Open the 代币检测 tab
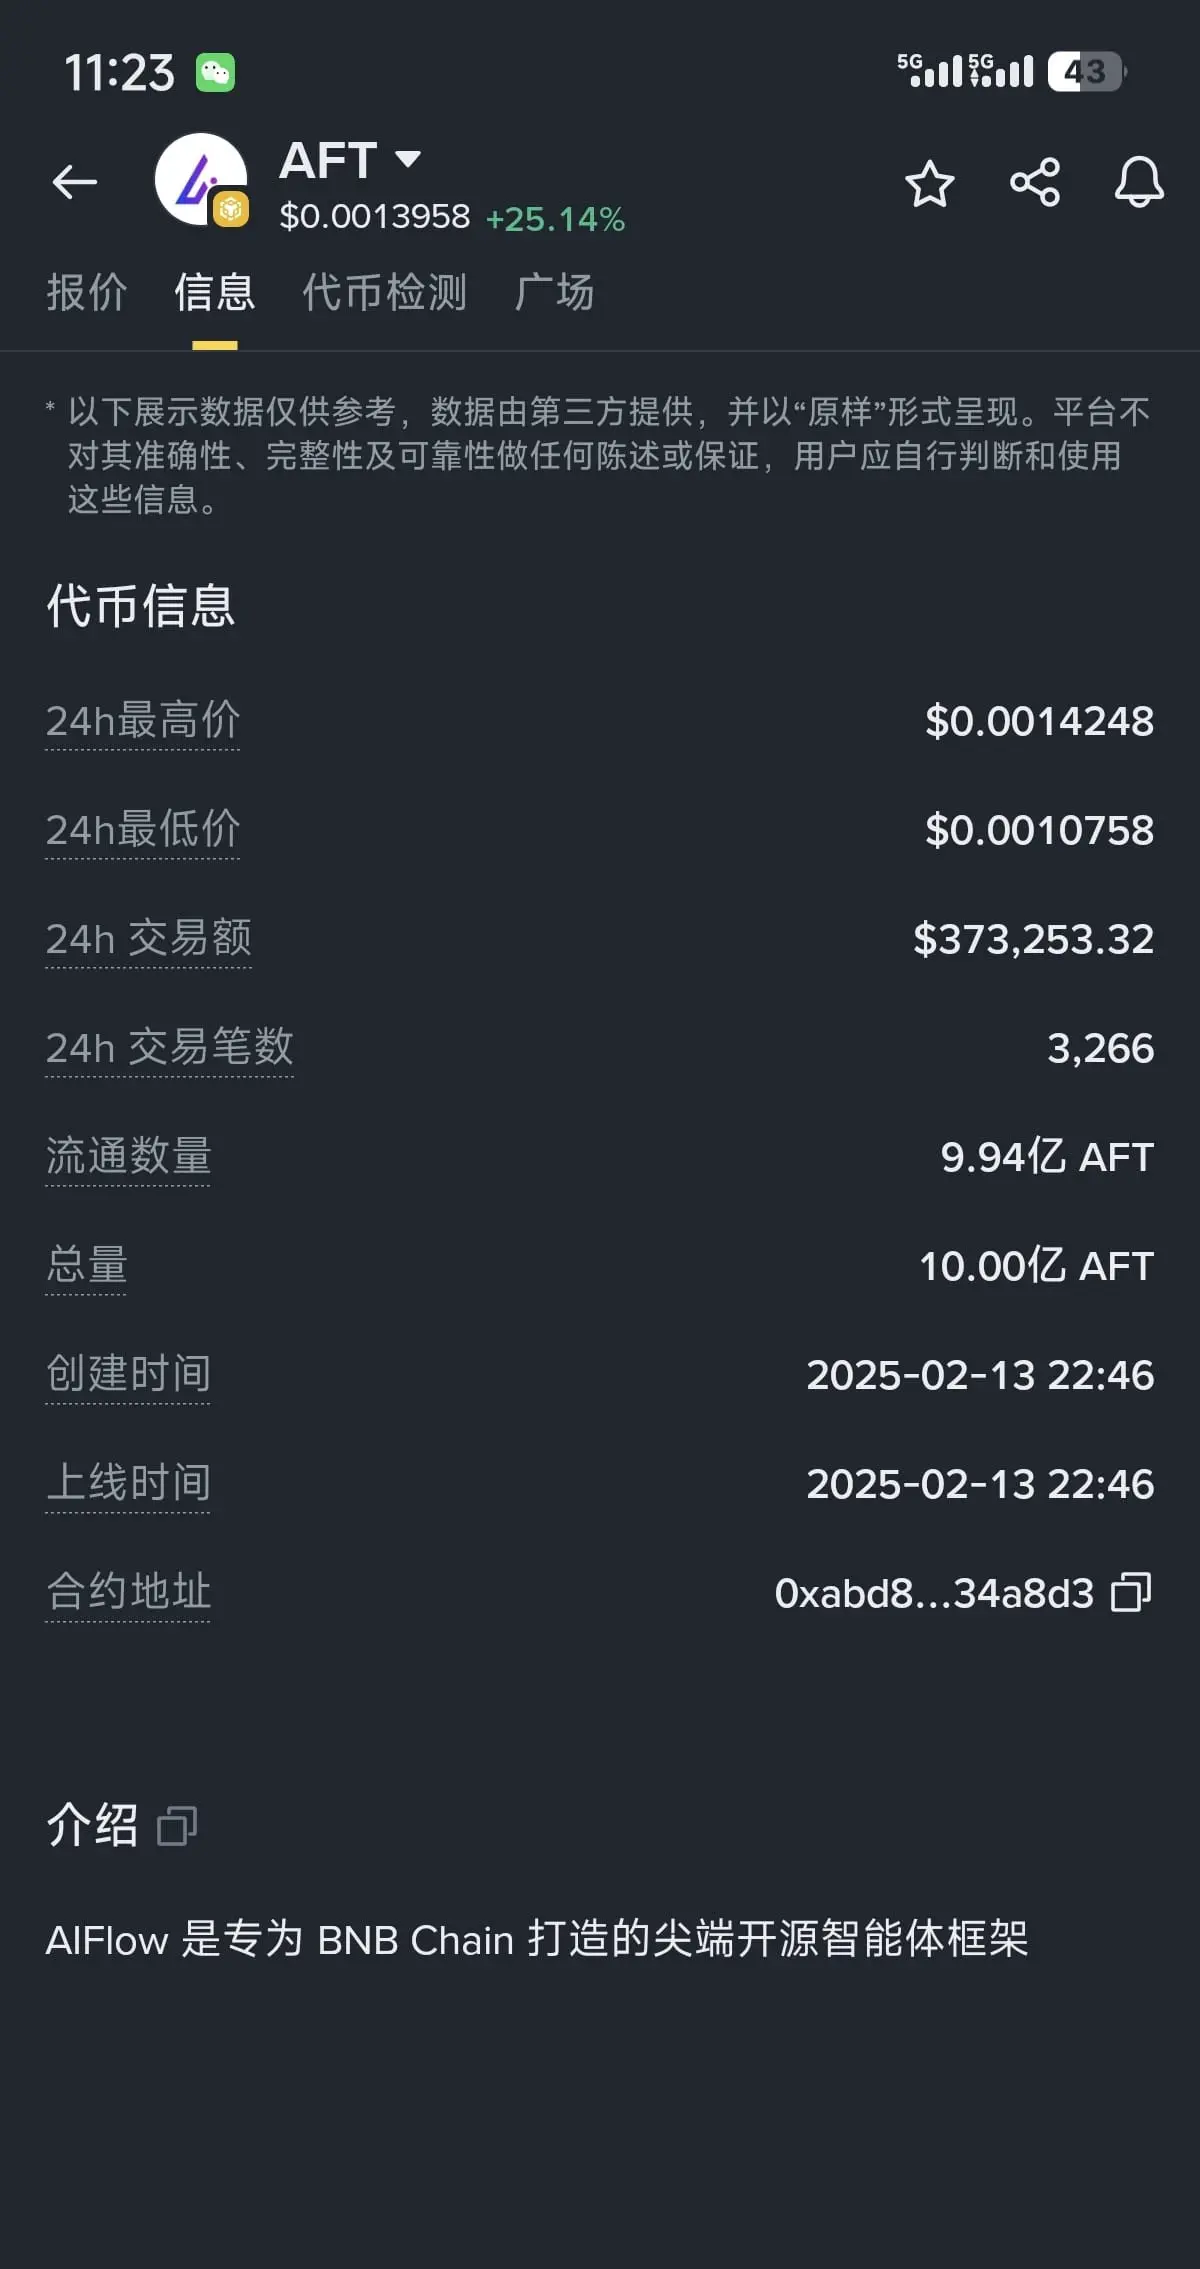Viewport: 1200px width, 2269px height. click(384, 293)
